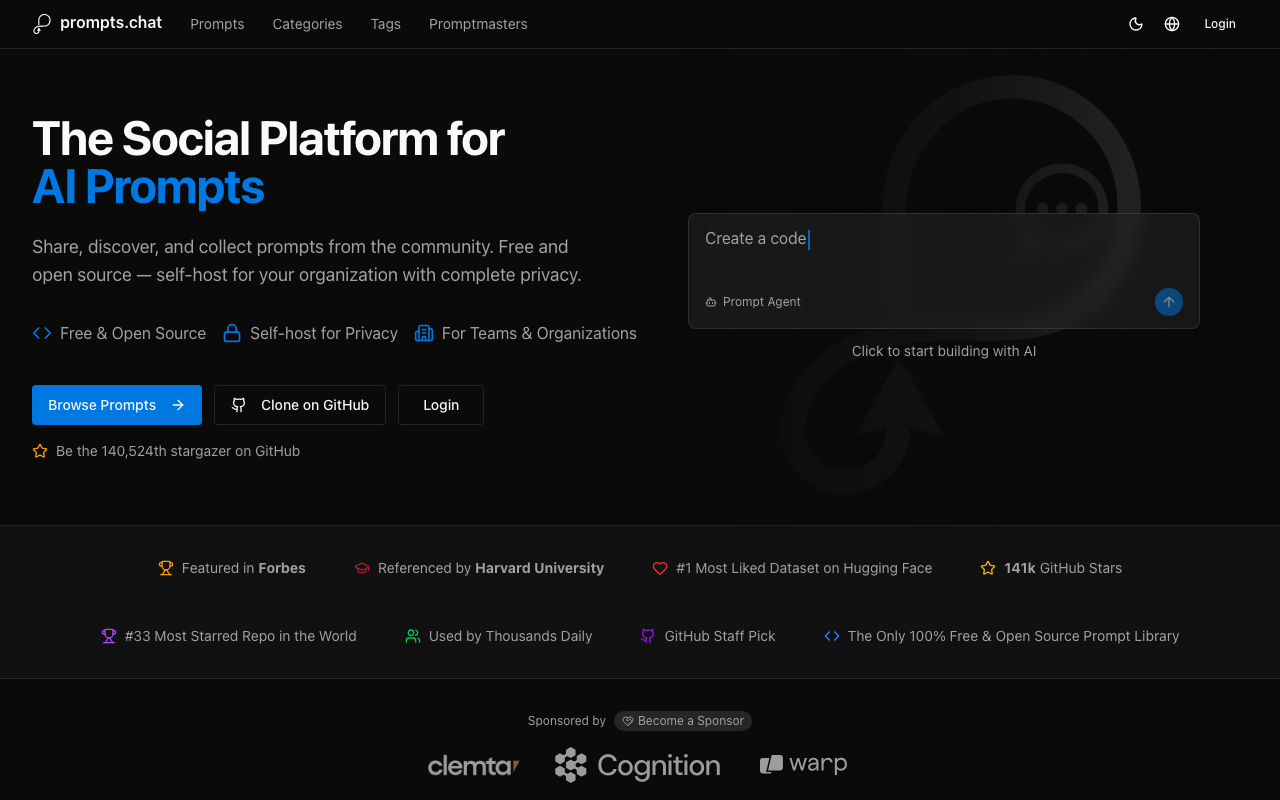Screen dimensions: 1280x800
Task: Open the language selector globe menu
Action: (1172, 24)
